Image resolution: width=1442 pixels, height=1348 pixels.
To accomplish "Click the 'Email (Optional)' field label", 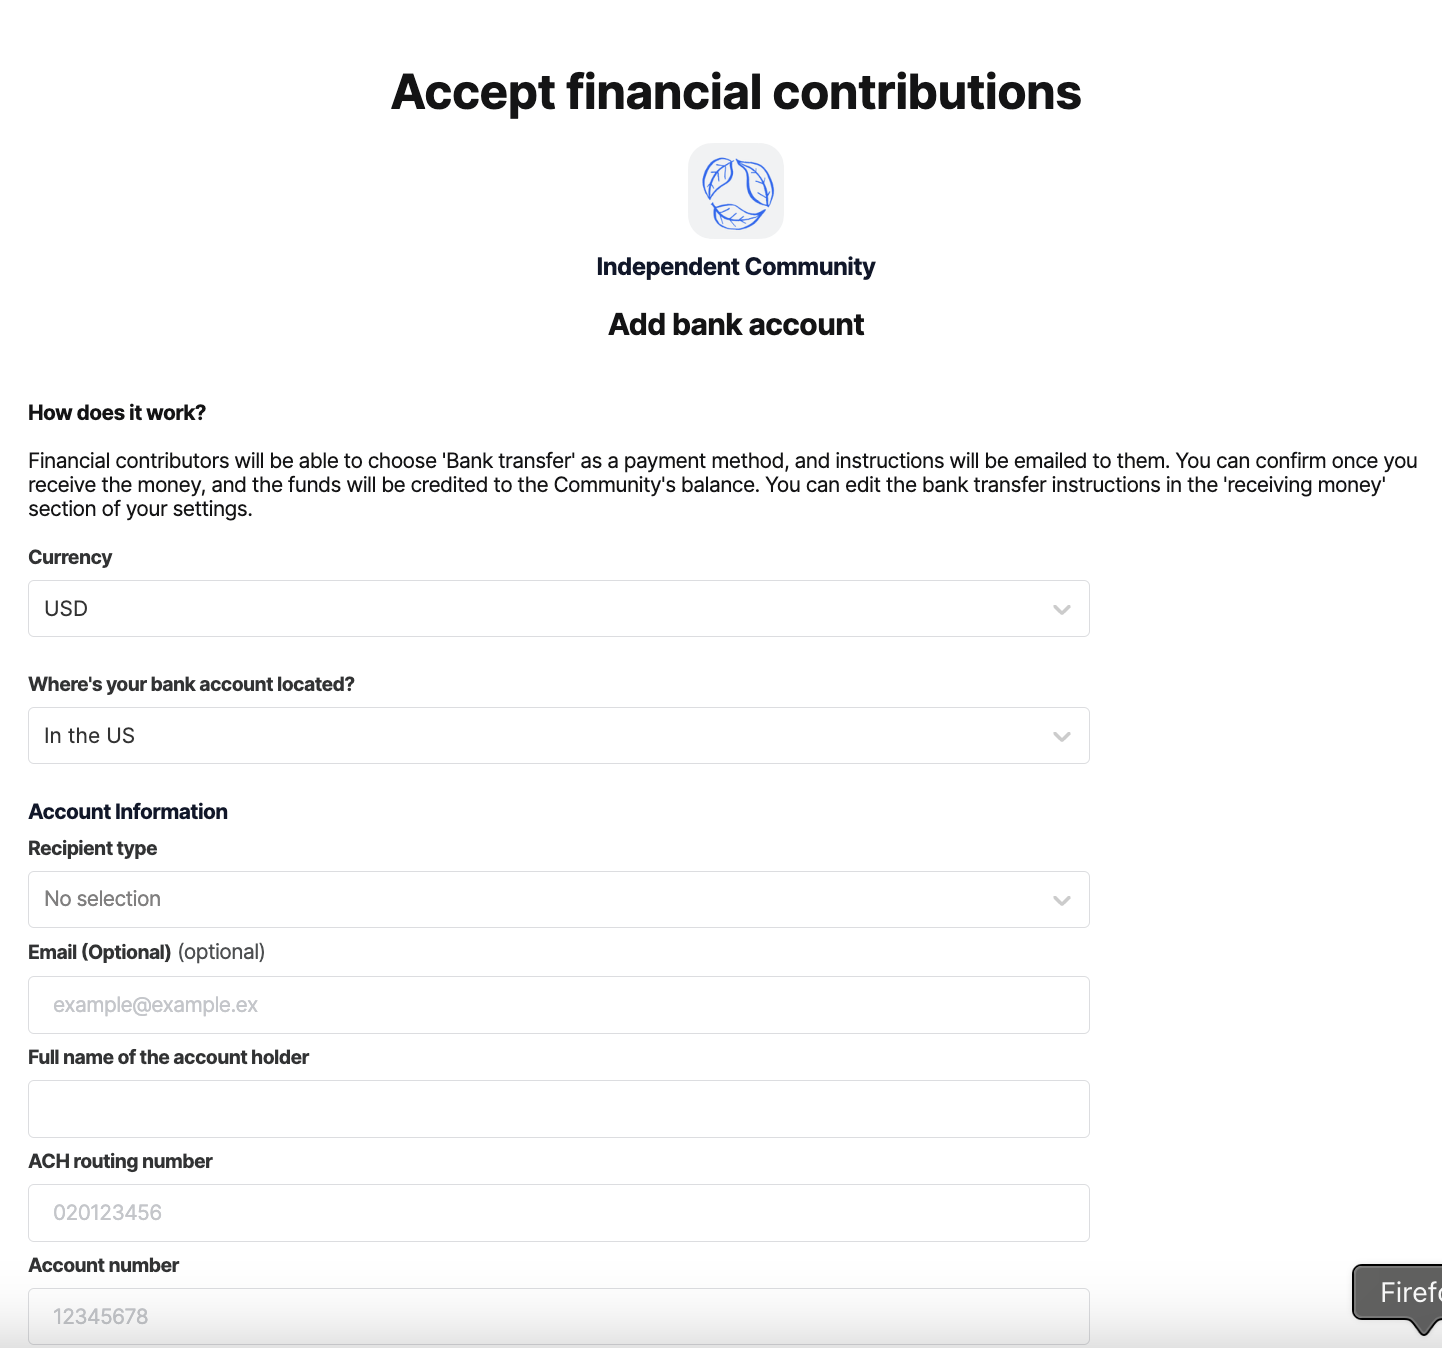I will [100, 952].
